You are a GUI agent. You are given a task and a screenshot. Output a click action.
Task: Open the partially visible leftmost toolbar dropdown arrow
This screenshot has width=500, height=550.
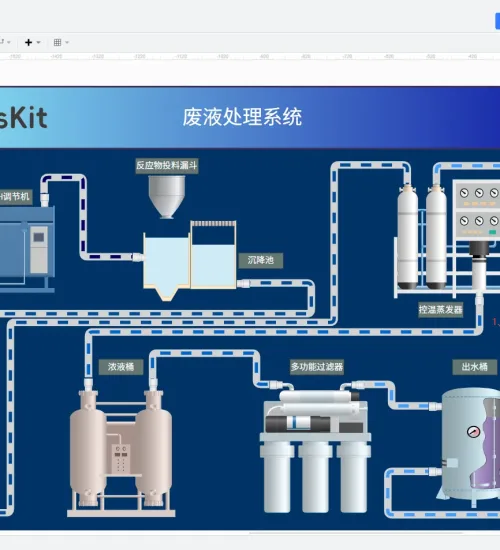9,42
